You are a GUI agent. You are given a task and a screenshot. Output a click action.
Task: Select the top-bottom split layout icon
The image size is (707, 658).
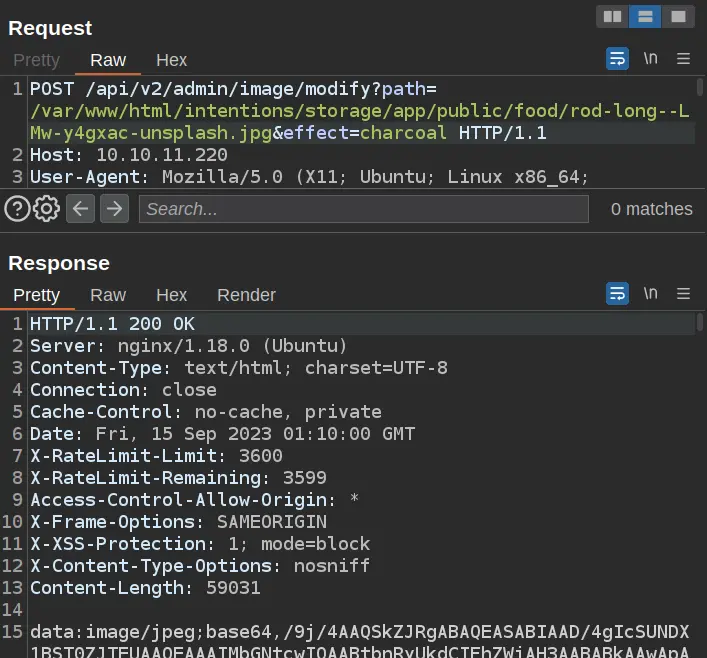[x=645, y=17]
